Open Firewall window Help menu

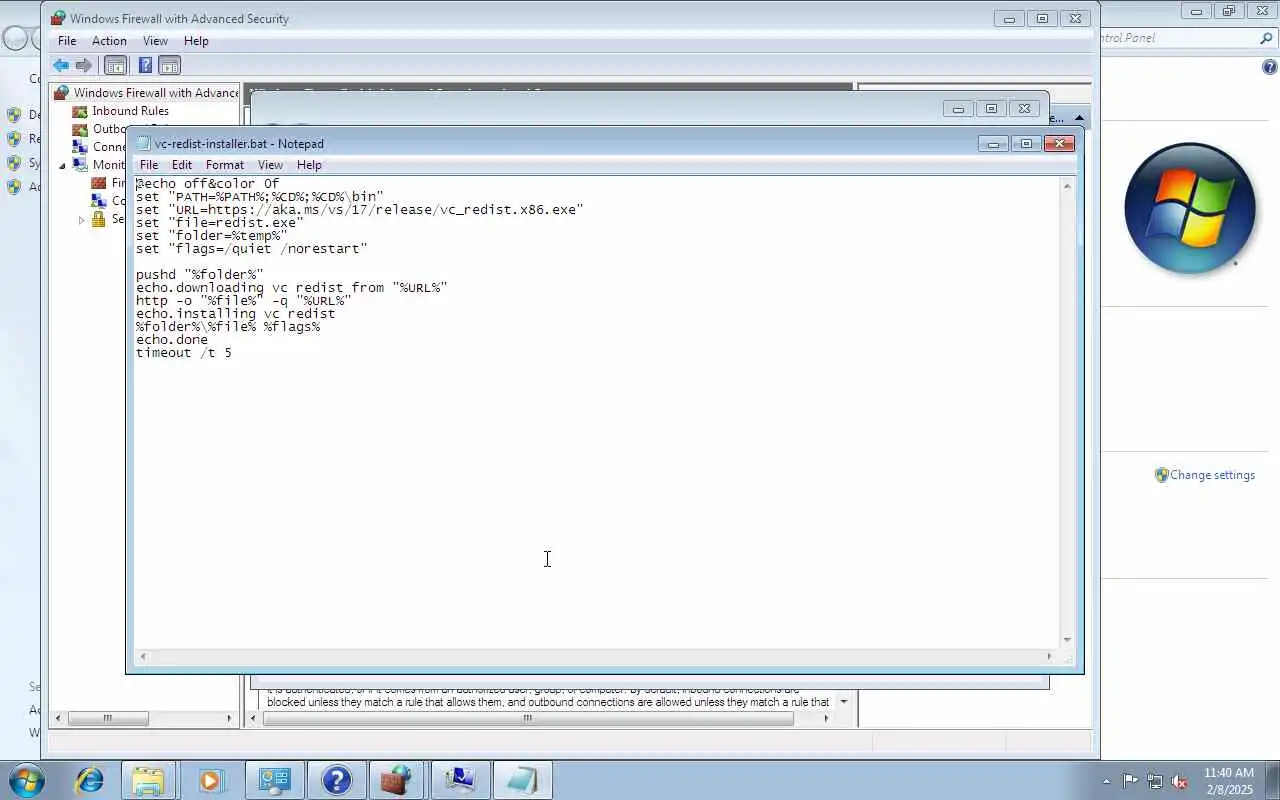pos(196,41)
